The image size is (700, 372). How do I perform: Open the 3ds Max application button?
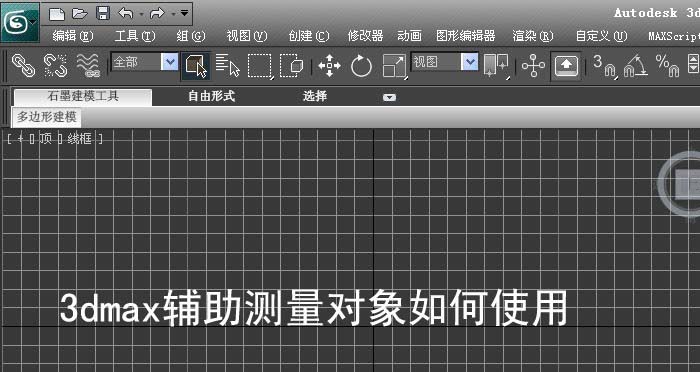click(x=20, y=22)
